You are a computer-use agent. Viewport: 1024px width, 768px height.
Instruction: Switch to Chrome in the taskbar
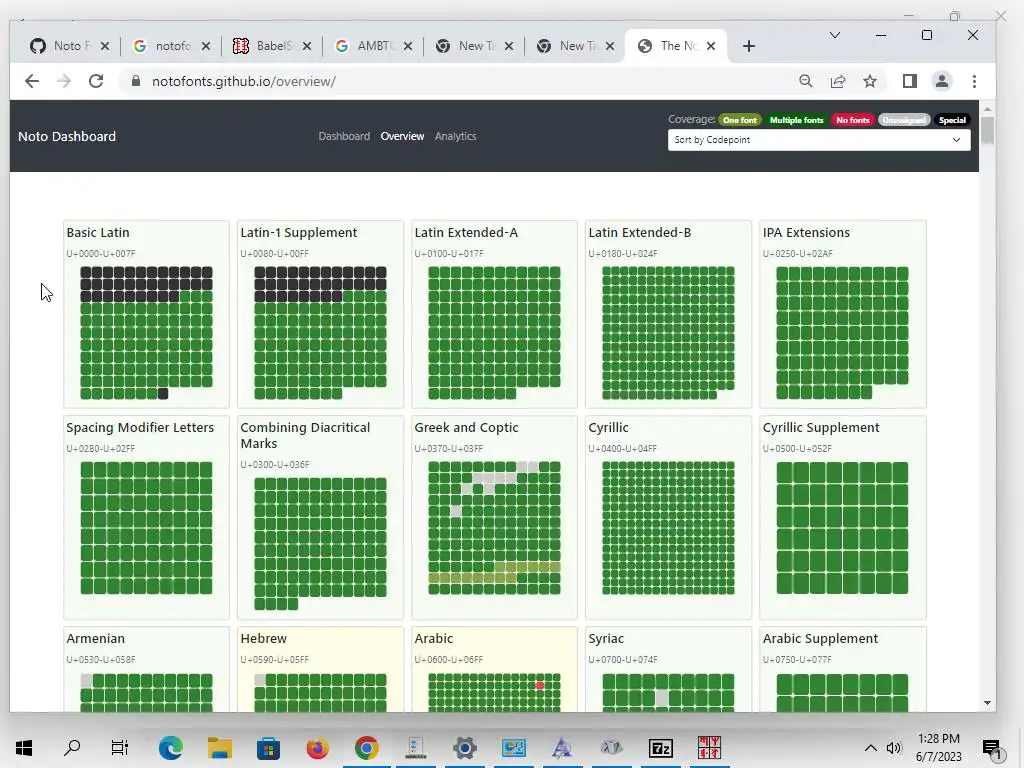click(x=366, y=747)
